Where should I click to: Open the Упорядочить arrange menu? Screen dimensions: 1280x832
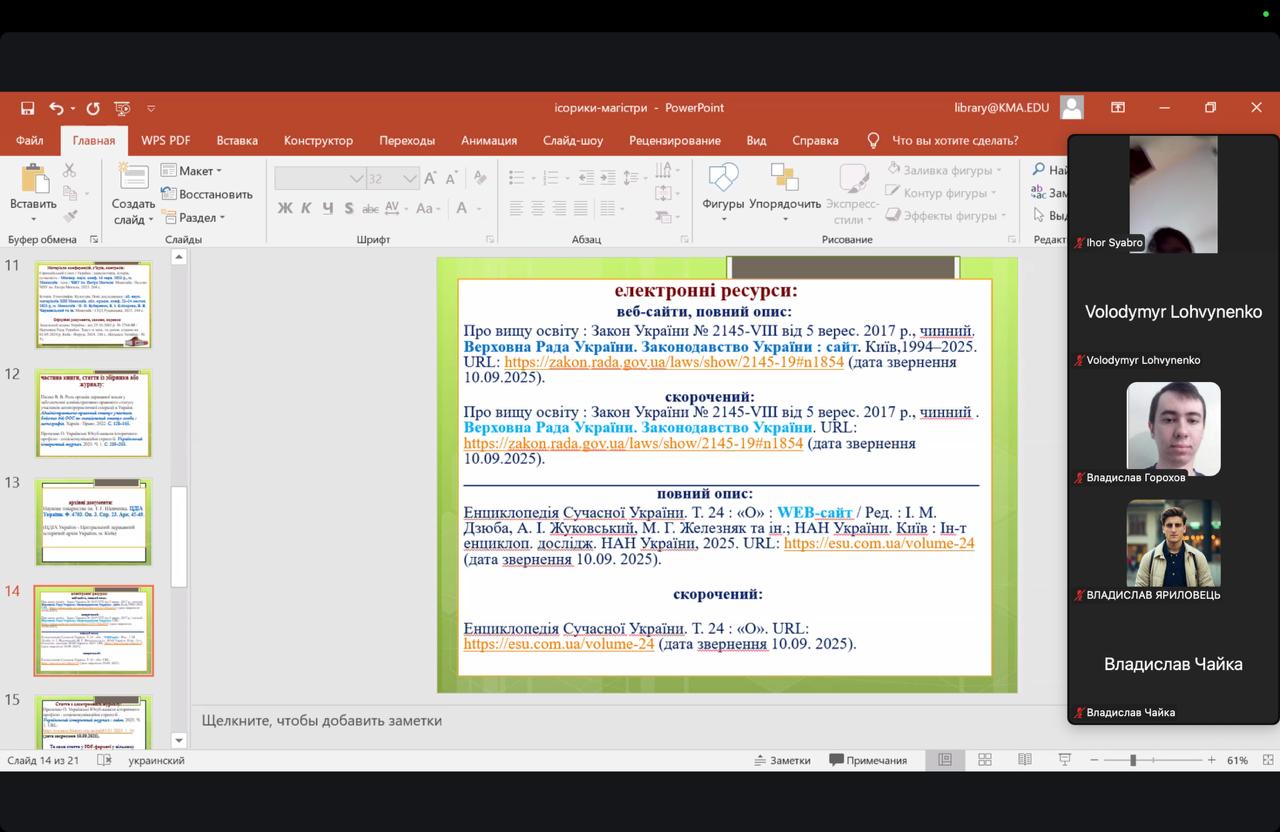coord(785,192)
